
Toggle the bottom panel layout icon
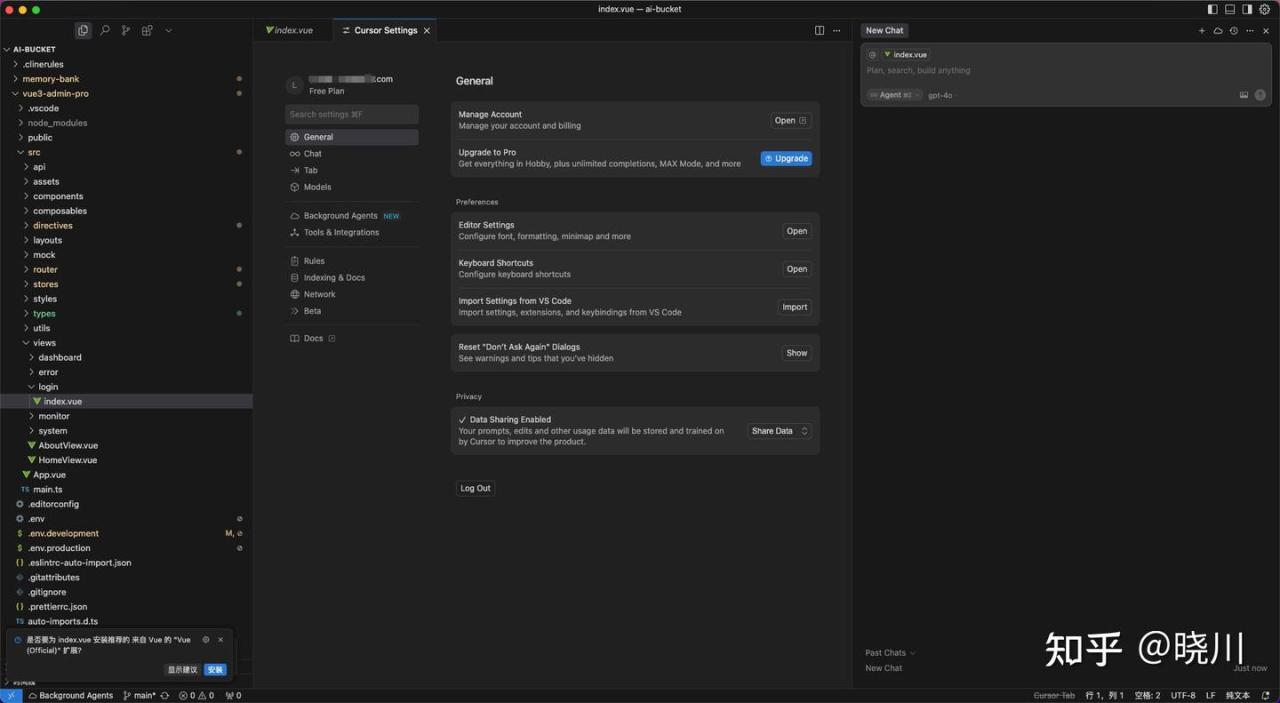point(1230,9)
